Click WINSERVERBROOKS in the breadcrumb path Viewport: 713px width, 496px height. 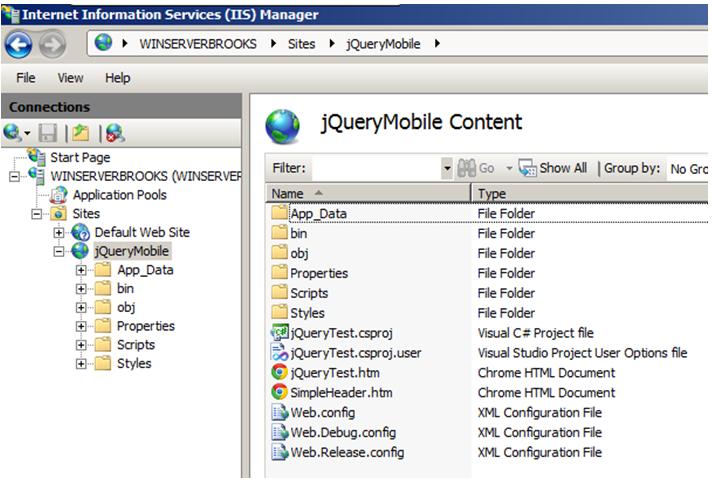tap(198, 44)
